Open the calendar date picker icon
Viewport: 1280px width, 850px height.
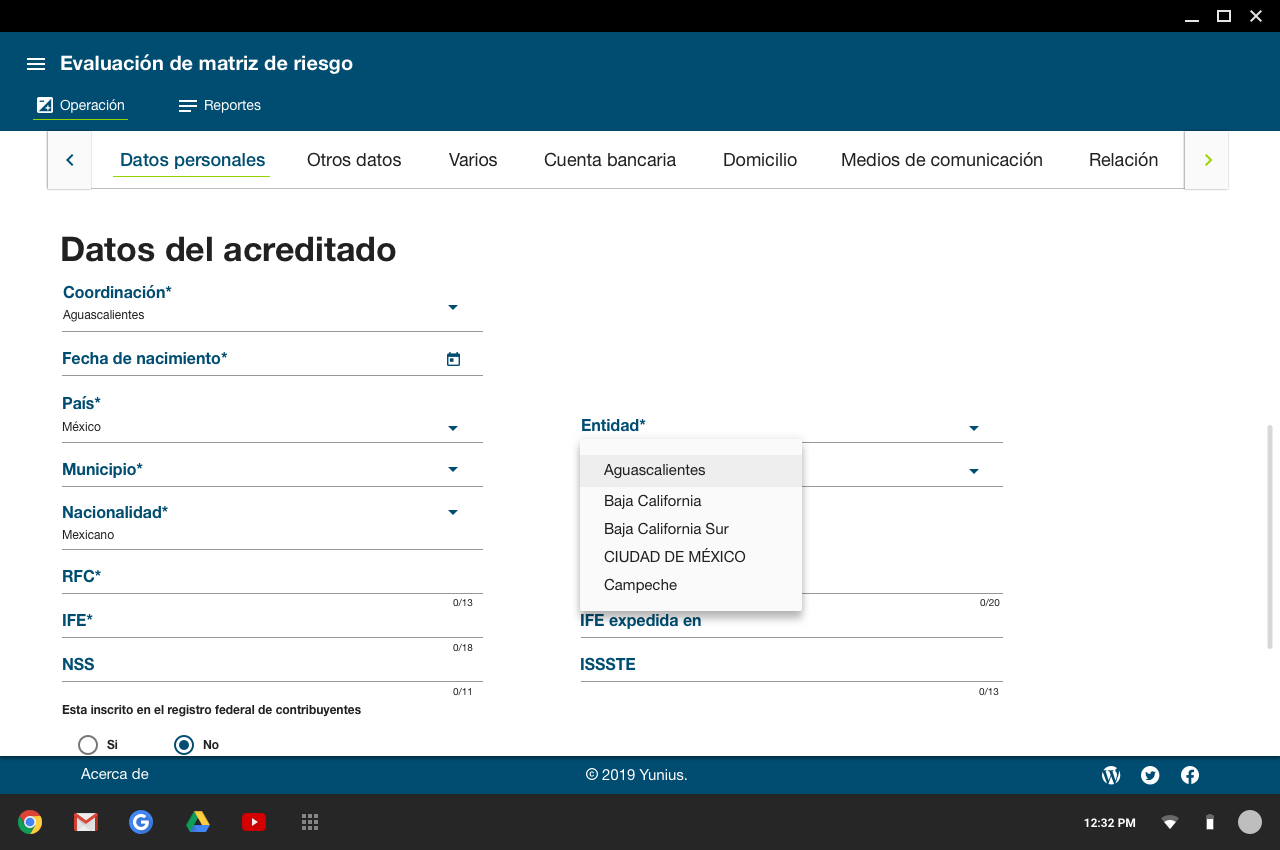pyautogui.click(x=453, y=359)
